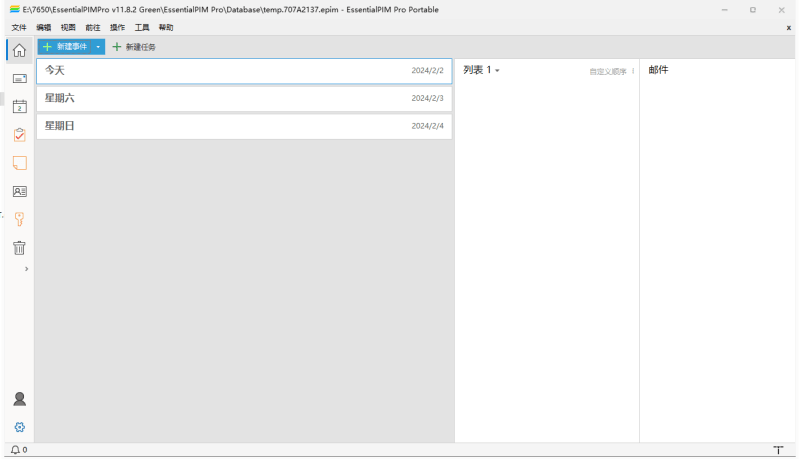Expand the sidebar with the chevron arrow
This screenshot has width=800, height=461.
26,269
